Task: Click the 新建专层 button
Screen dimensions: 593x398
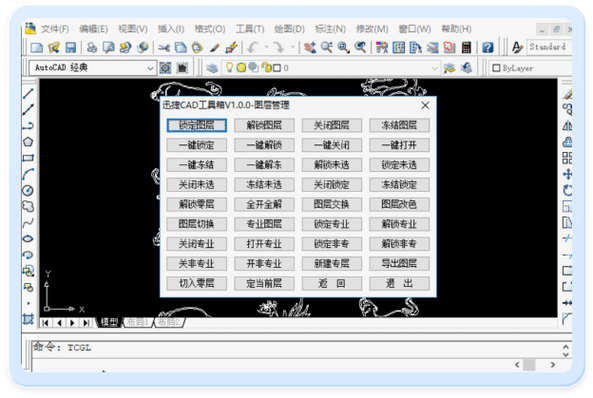Action: point(332,263)
